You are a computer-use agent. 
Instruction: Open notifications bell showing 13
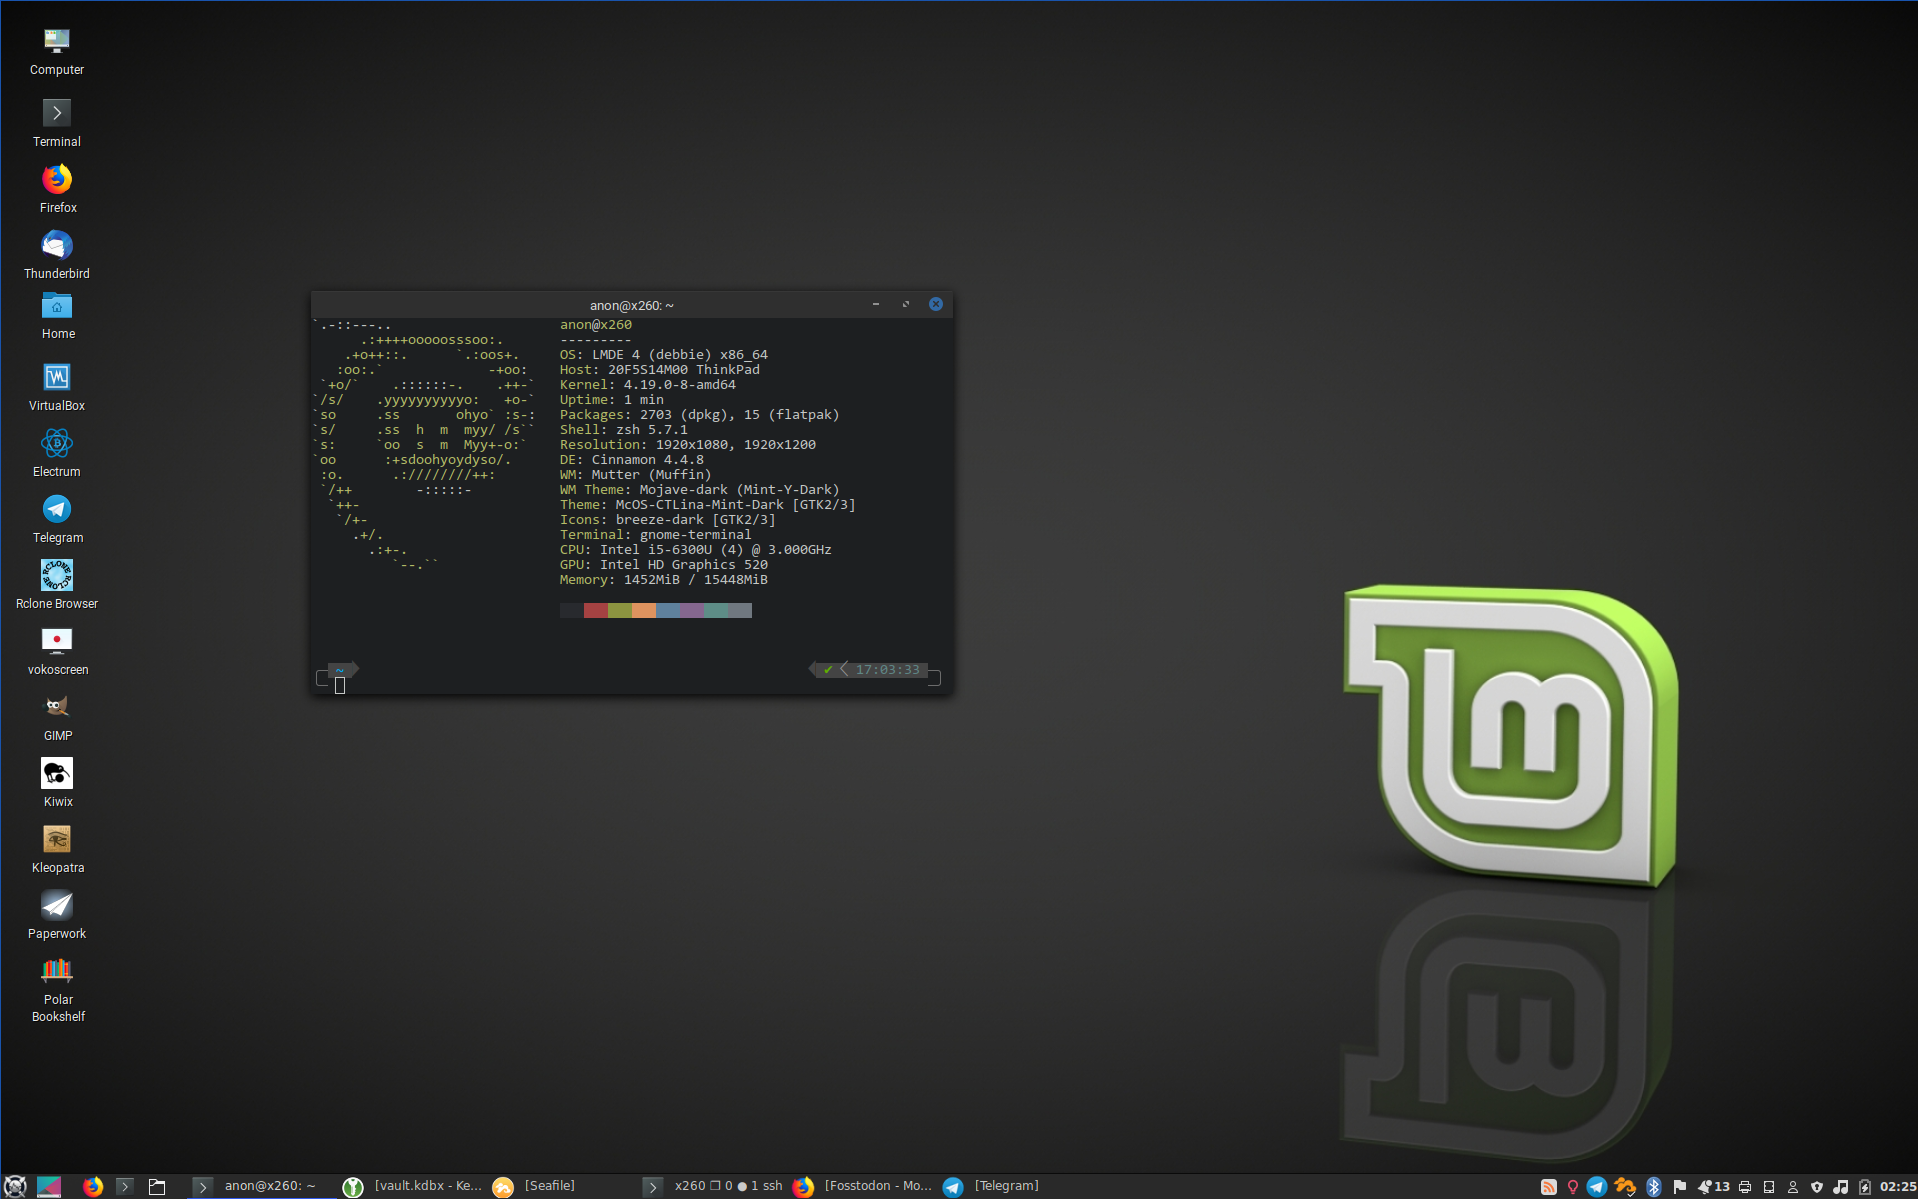click(1713, 1187)
